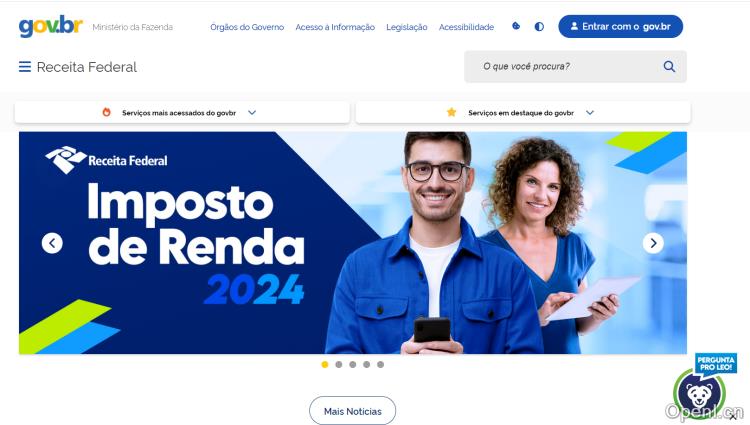The image size is (750, 425).
Task: Go to previous banner slide arrow
Action: [52, 243]
